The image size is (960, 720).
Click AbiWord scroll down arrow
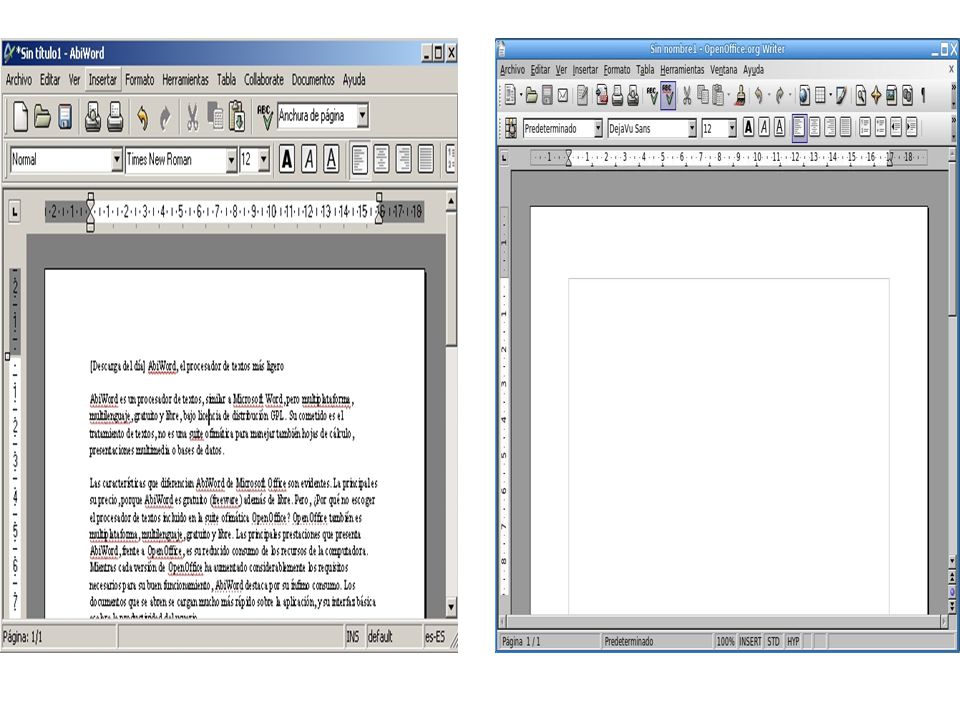(451, 607)
